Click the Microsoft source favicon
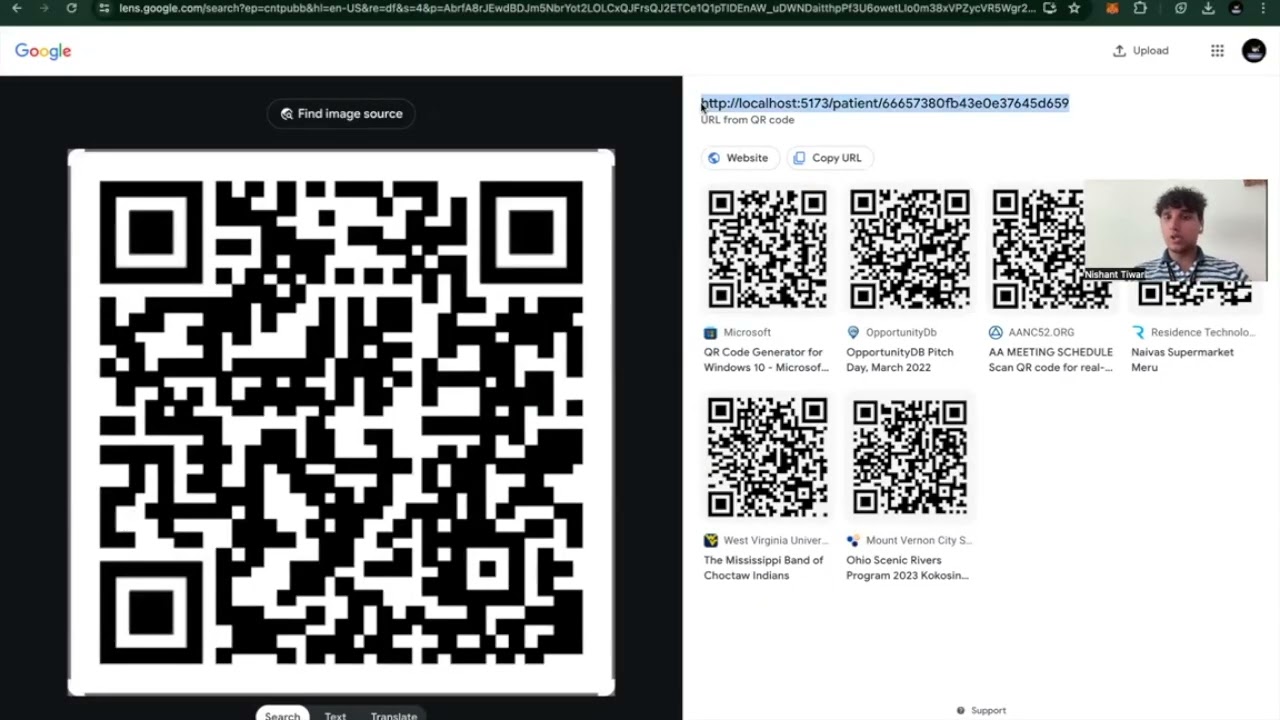 coord(711,332)
